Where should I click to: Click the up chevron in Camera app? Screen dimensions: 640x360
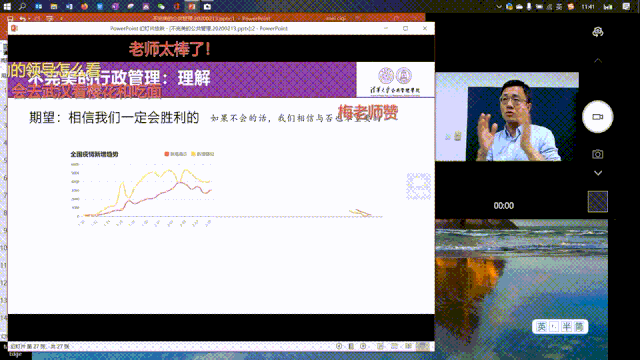598,60
